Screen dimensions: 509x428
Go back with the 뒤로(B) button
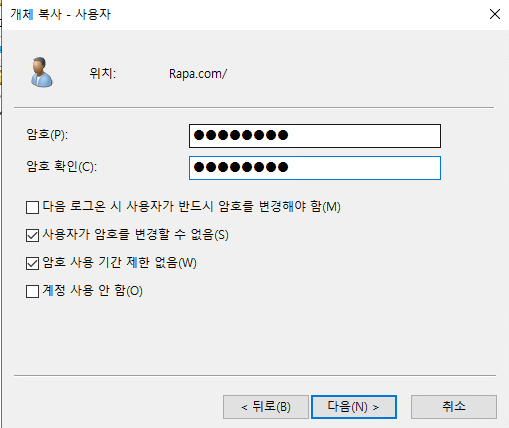pos(266,407)
